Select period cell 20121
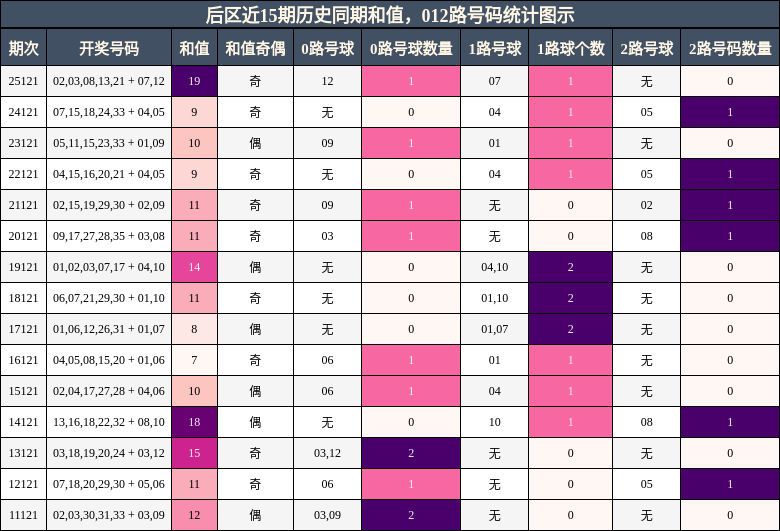Image resolution: width=780 pixels, height=531 pixels. [x=23, y=236]
